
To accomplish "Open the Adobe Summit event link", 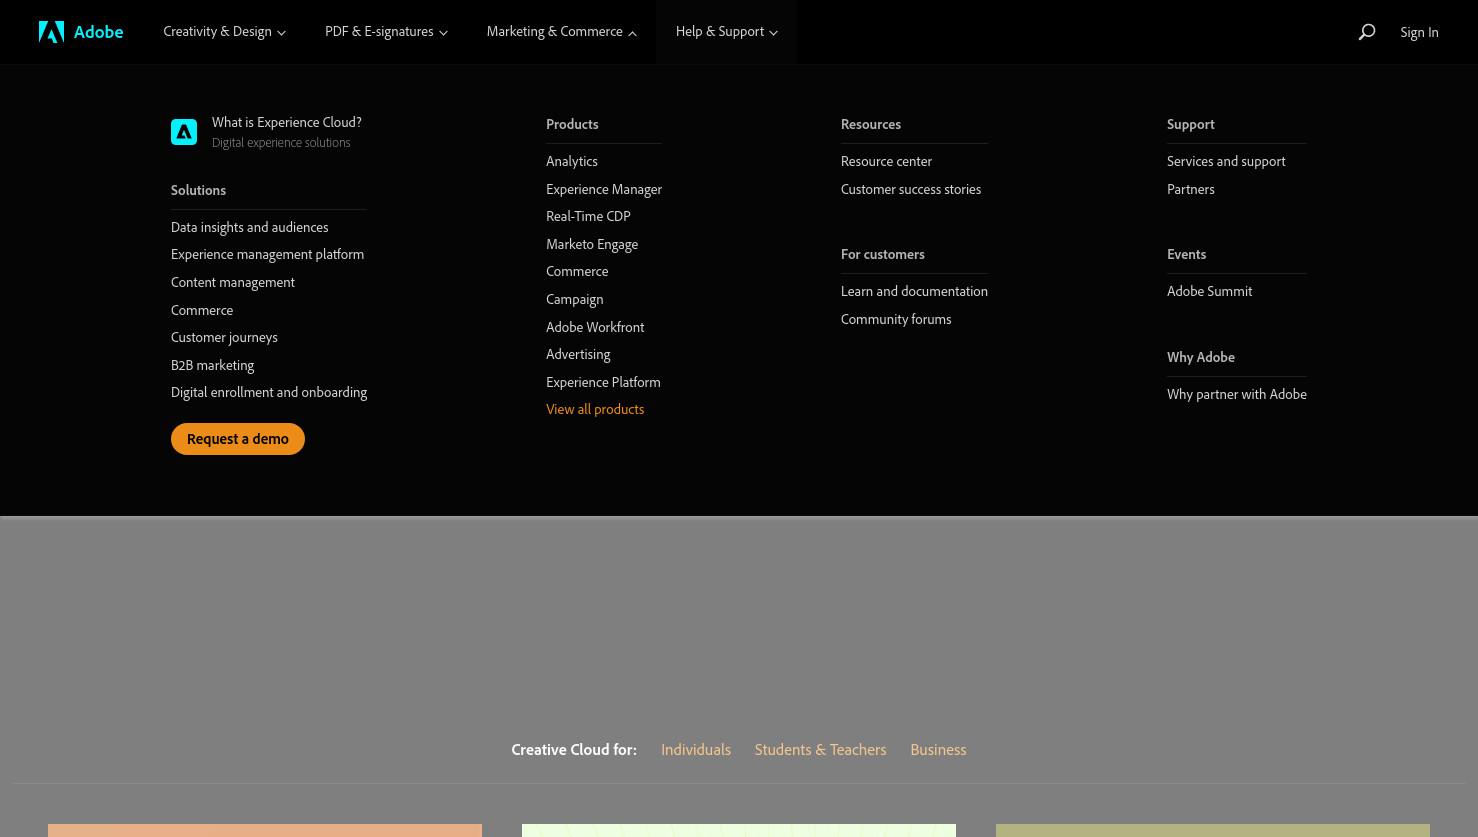I will 1209,291.
